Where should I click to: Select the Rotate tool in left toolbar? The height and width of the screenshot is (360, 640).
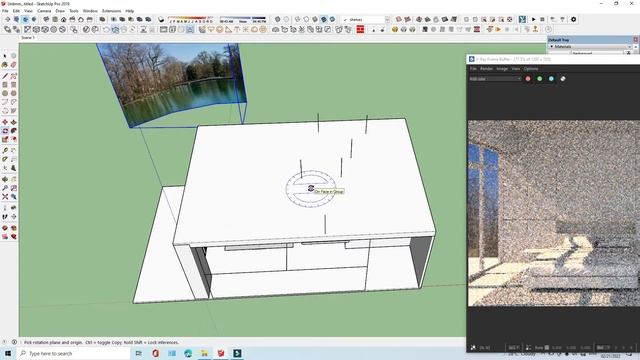5,131
